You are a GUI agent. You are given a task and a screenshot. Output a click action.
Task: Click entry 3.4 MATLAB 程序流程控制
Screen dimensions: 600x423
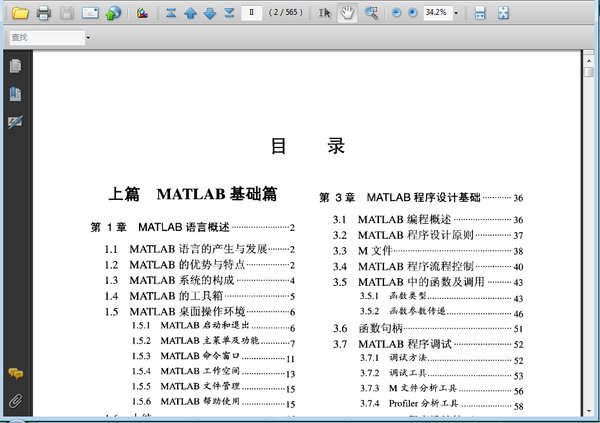coord(428,266)
